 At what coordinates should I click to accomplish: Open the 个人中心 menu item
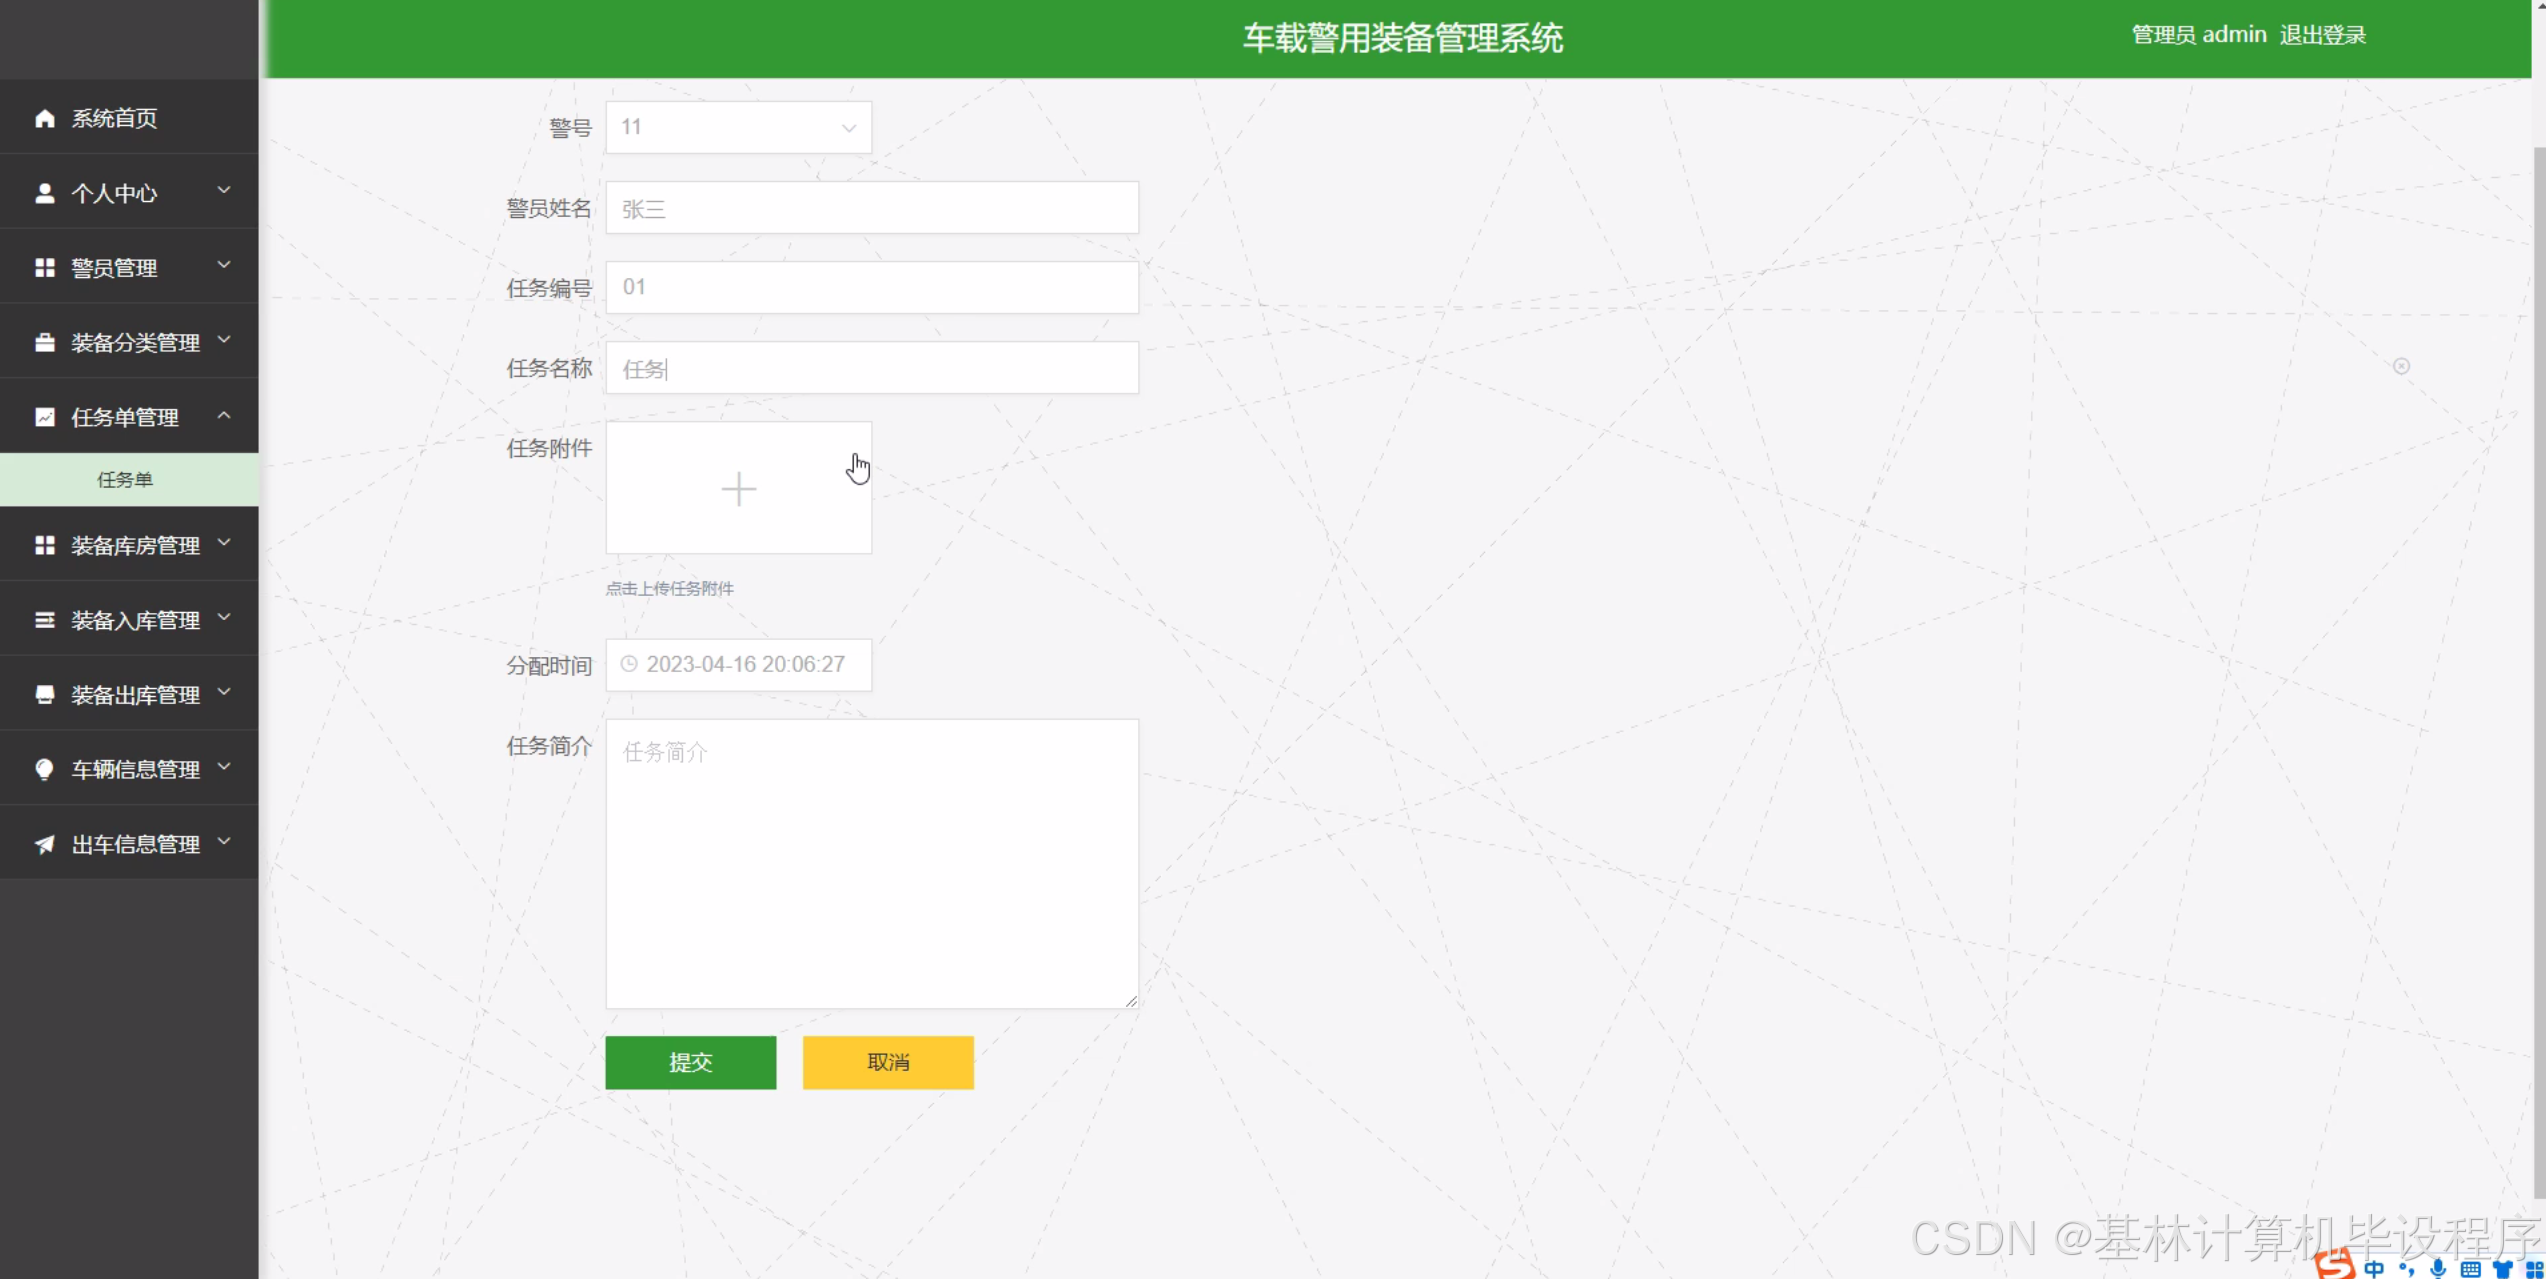click(x=129, y=192)
